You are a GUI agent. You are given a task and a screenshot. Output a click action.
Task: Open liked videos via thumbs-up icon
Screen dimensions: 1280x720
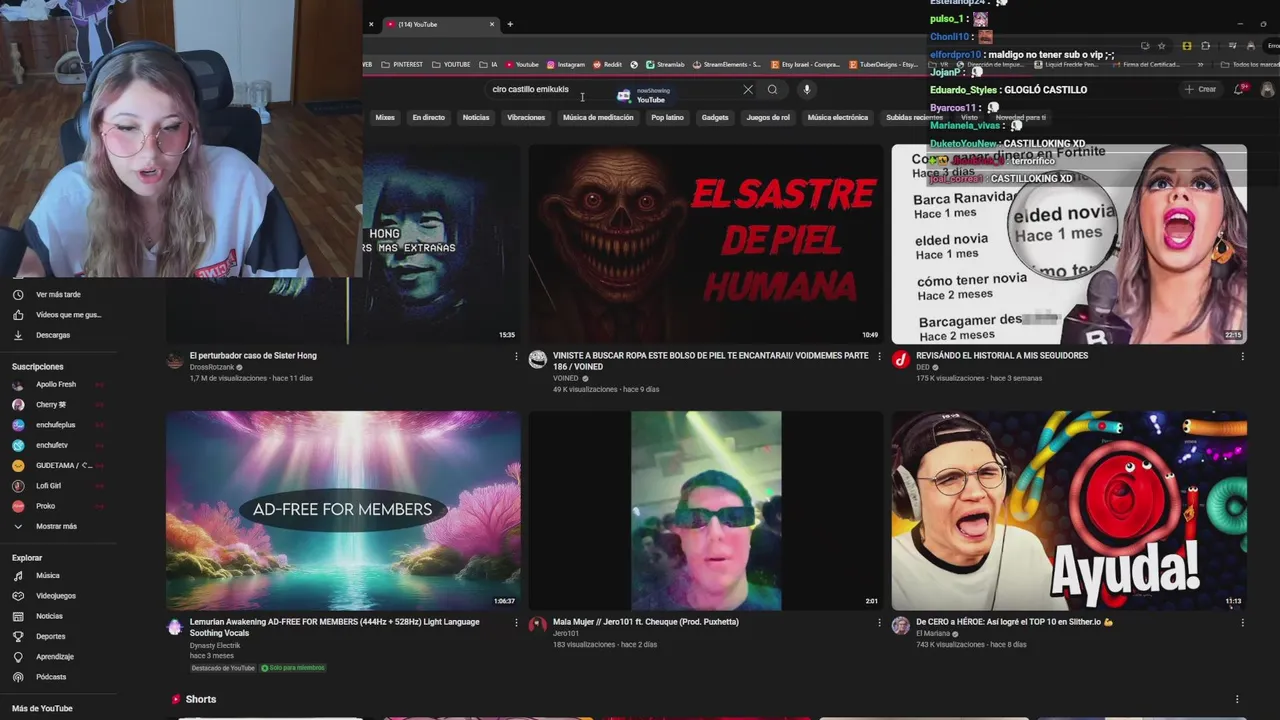click(x=18, y=315)
